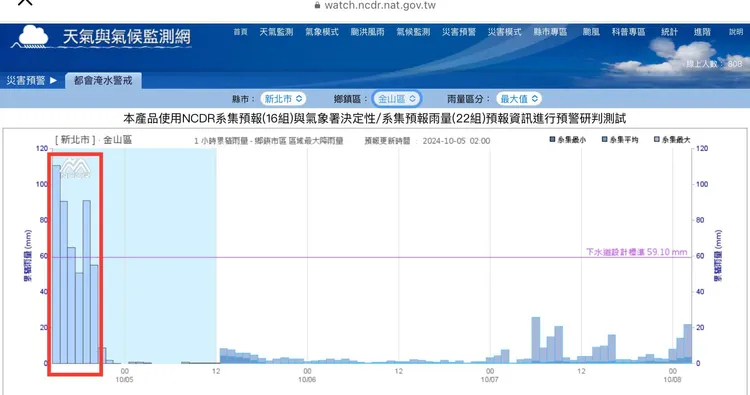Open the 縣市專區 menu
Screen dimensions: 750x395
point(551,32)
